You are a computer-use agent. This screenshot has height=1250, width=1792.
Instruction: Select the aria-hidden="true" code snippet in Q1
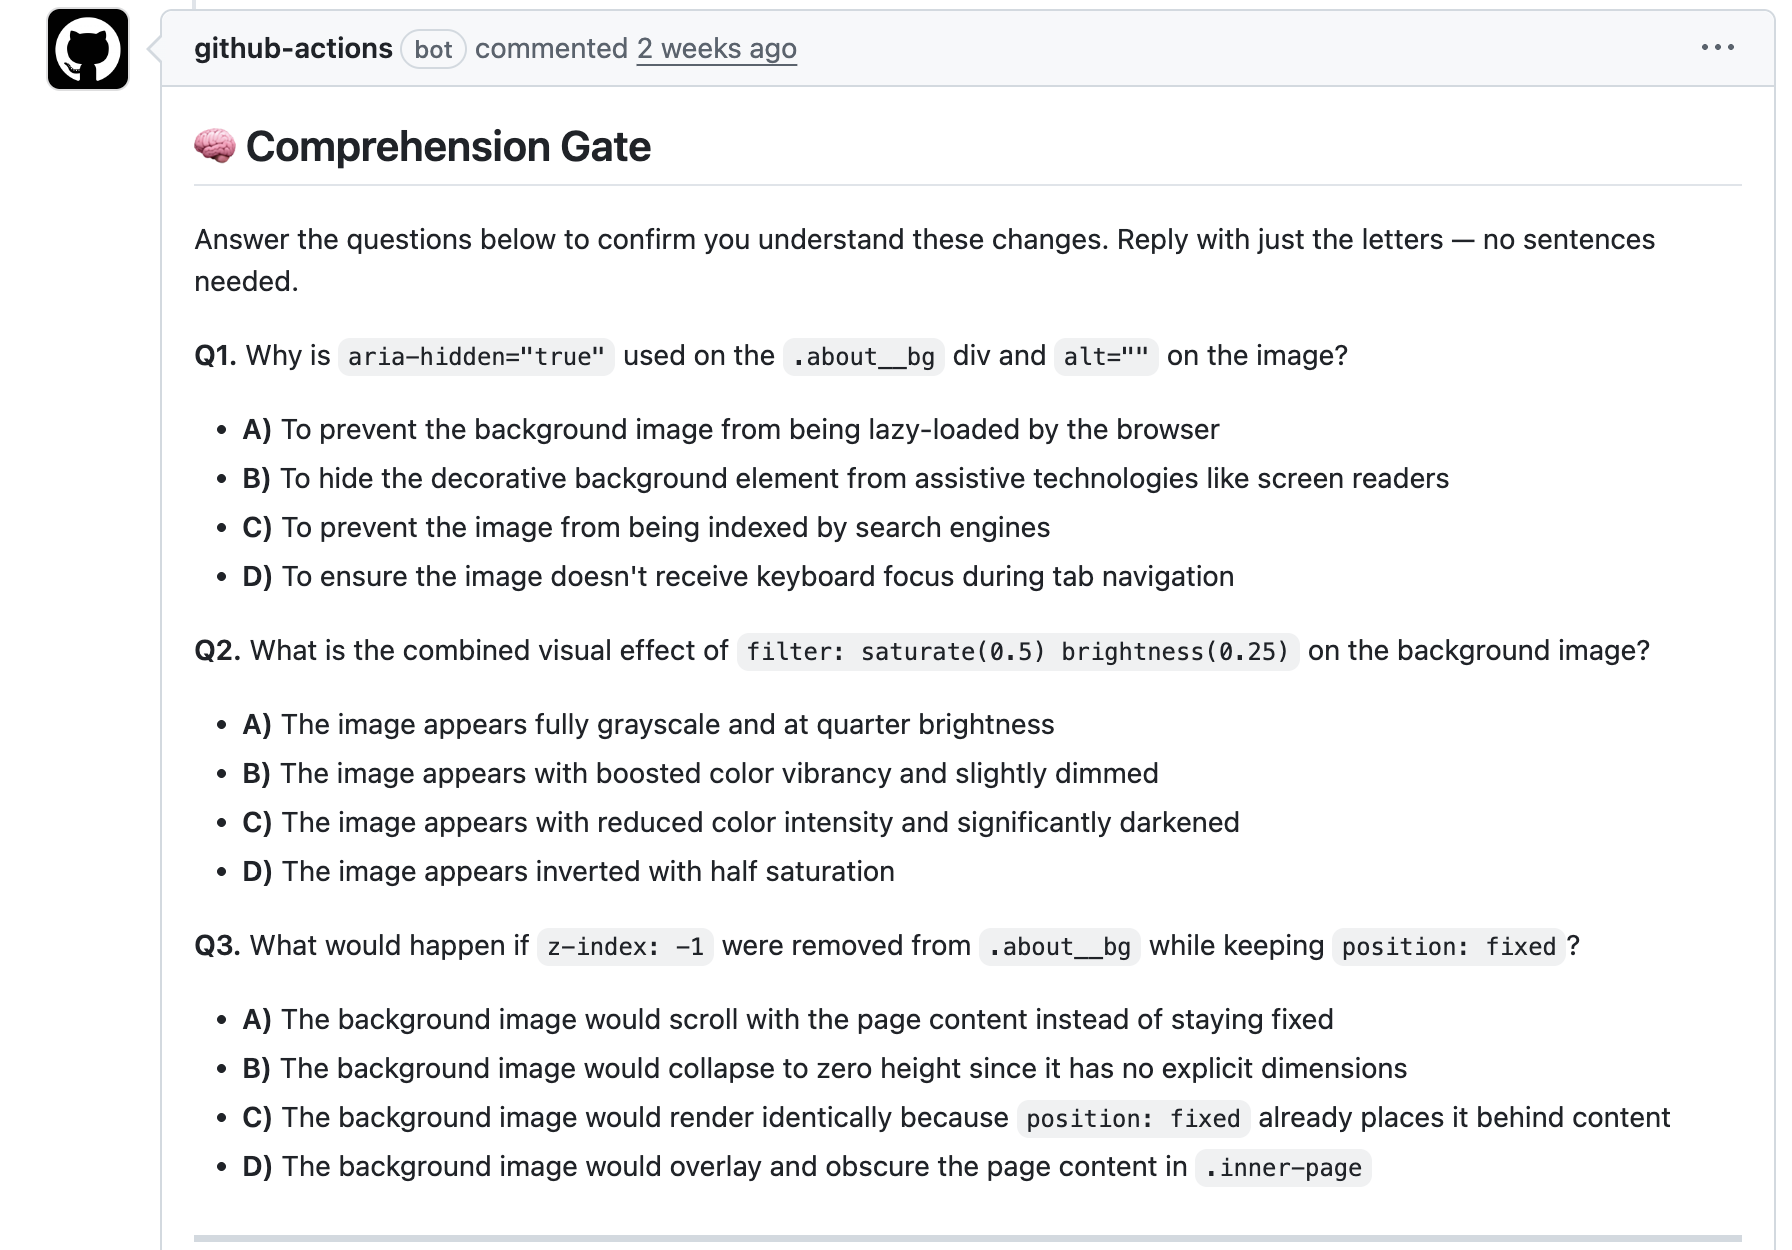click(x=475, y=356)
